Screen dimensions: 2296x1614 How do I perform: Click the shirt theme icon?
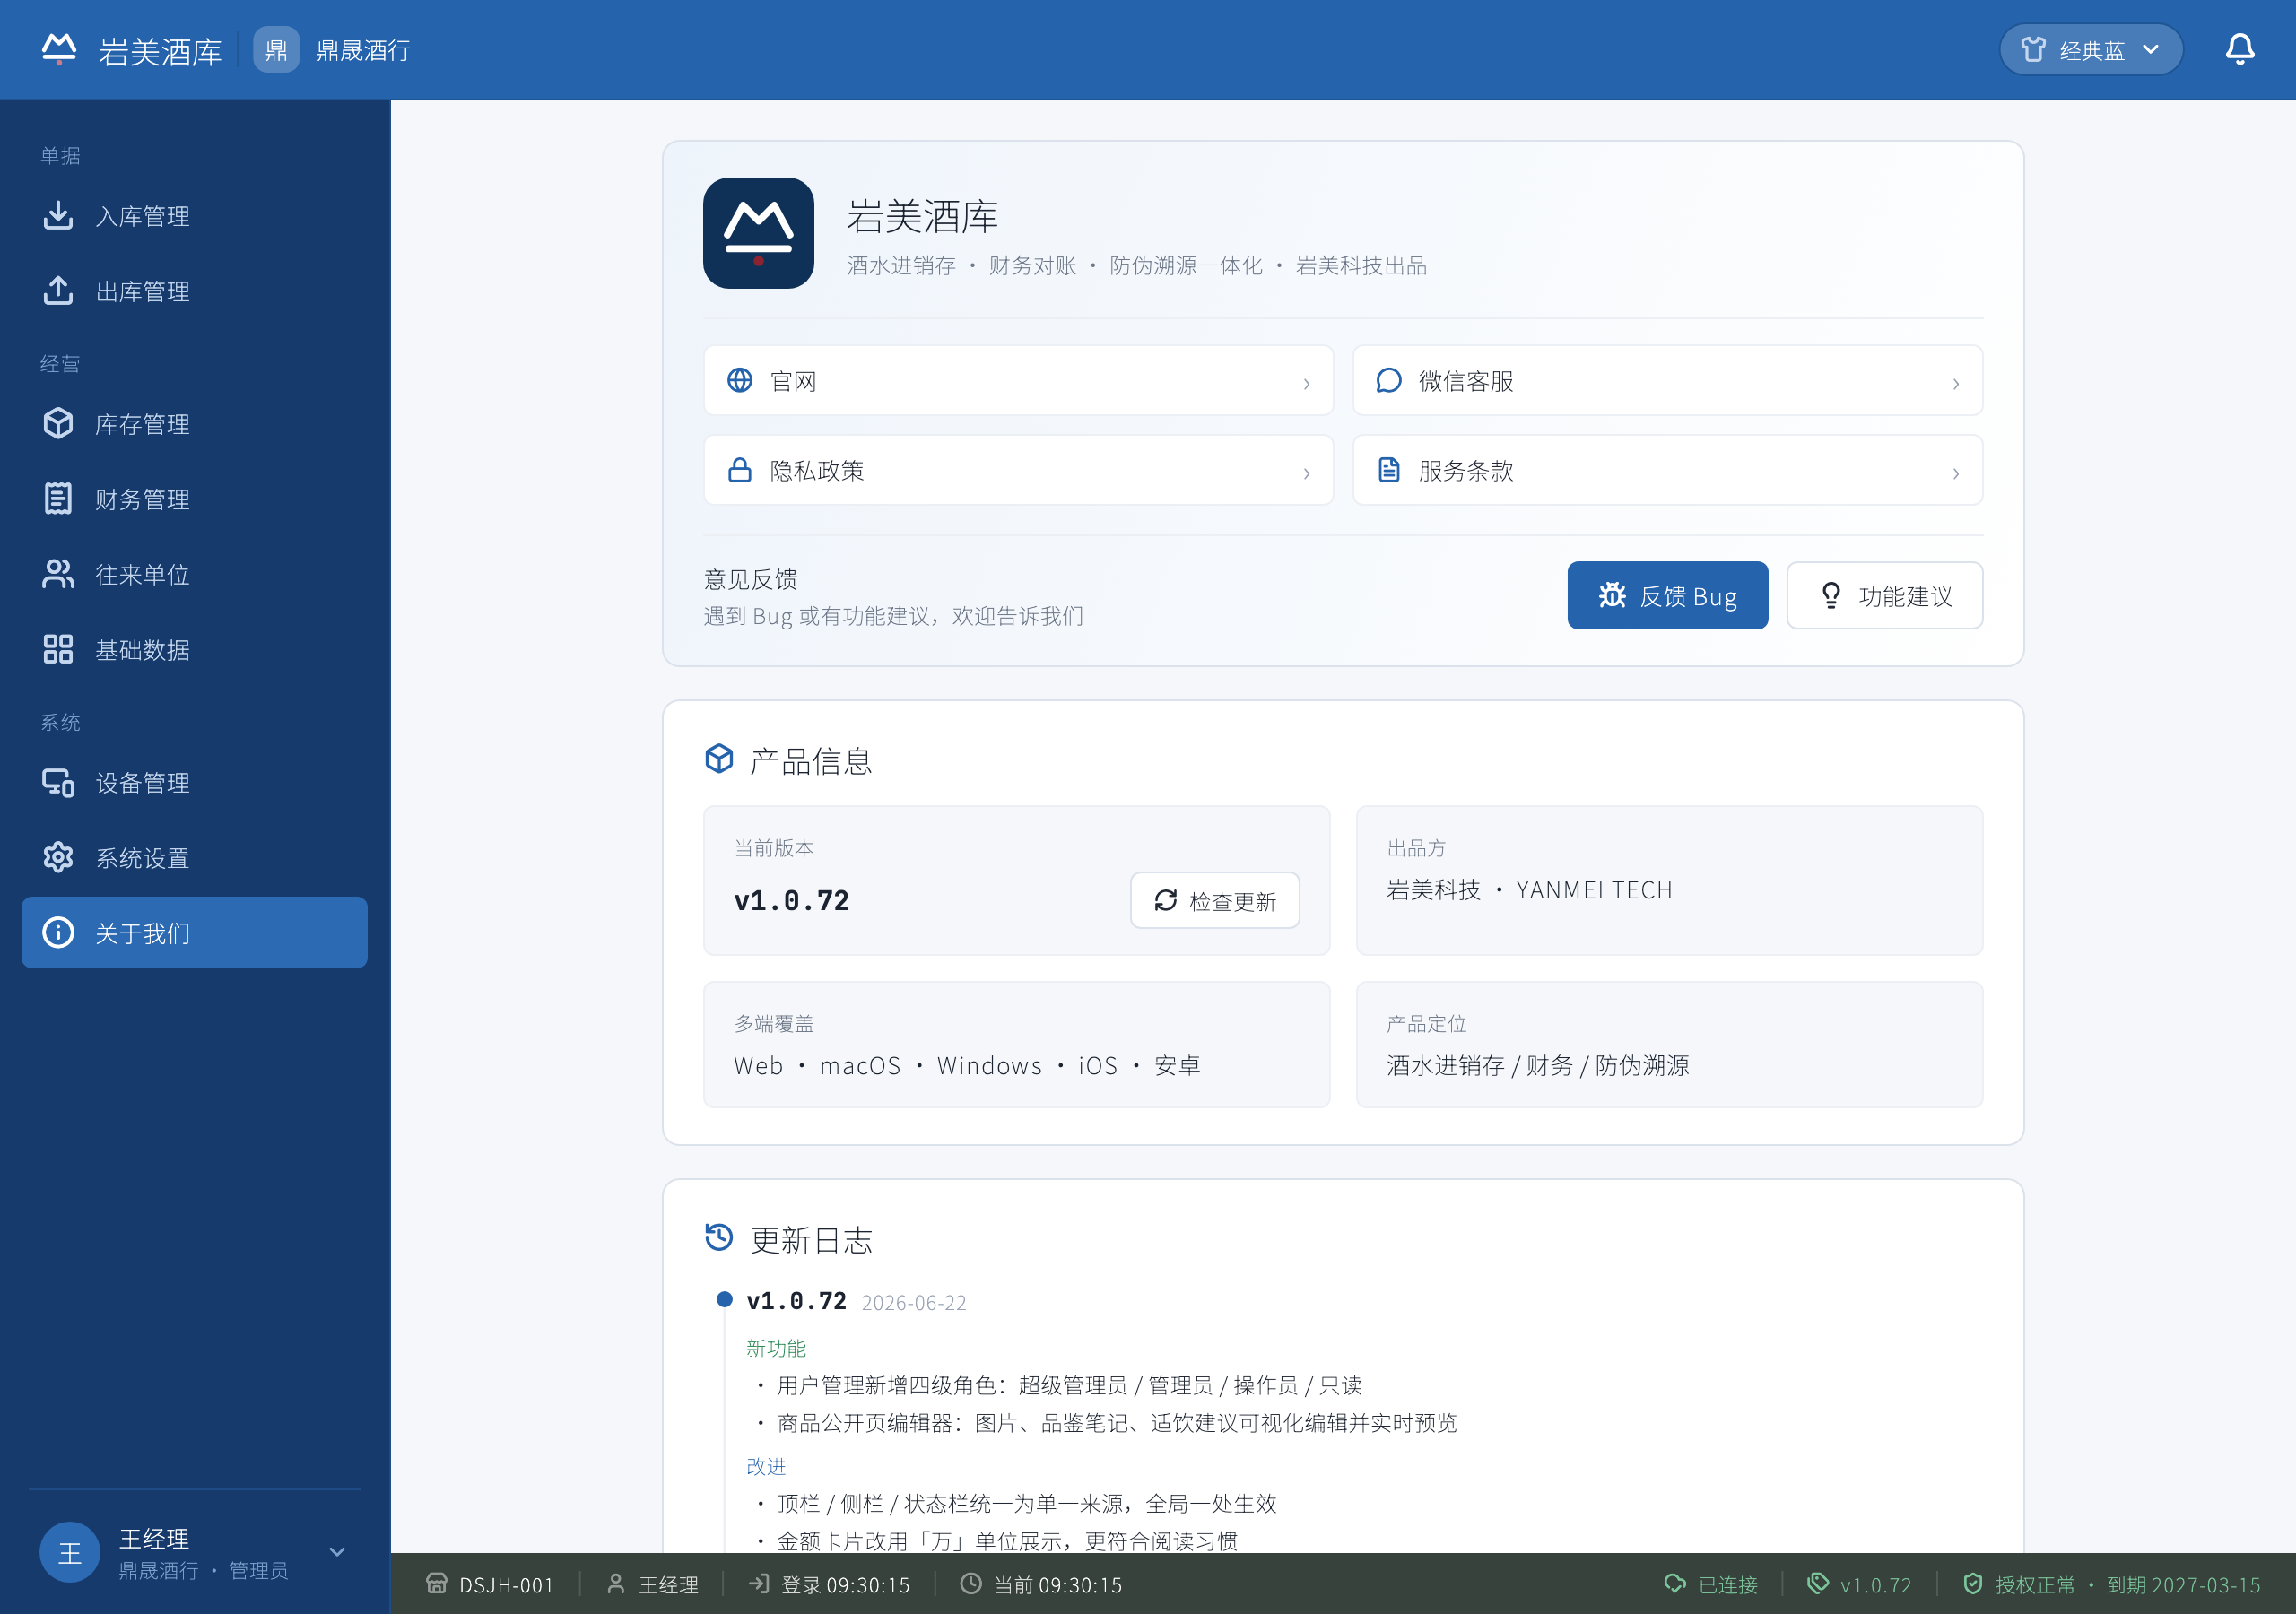2033,50
